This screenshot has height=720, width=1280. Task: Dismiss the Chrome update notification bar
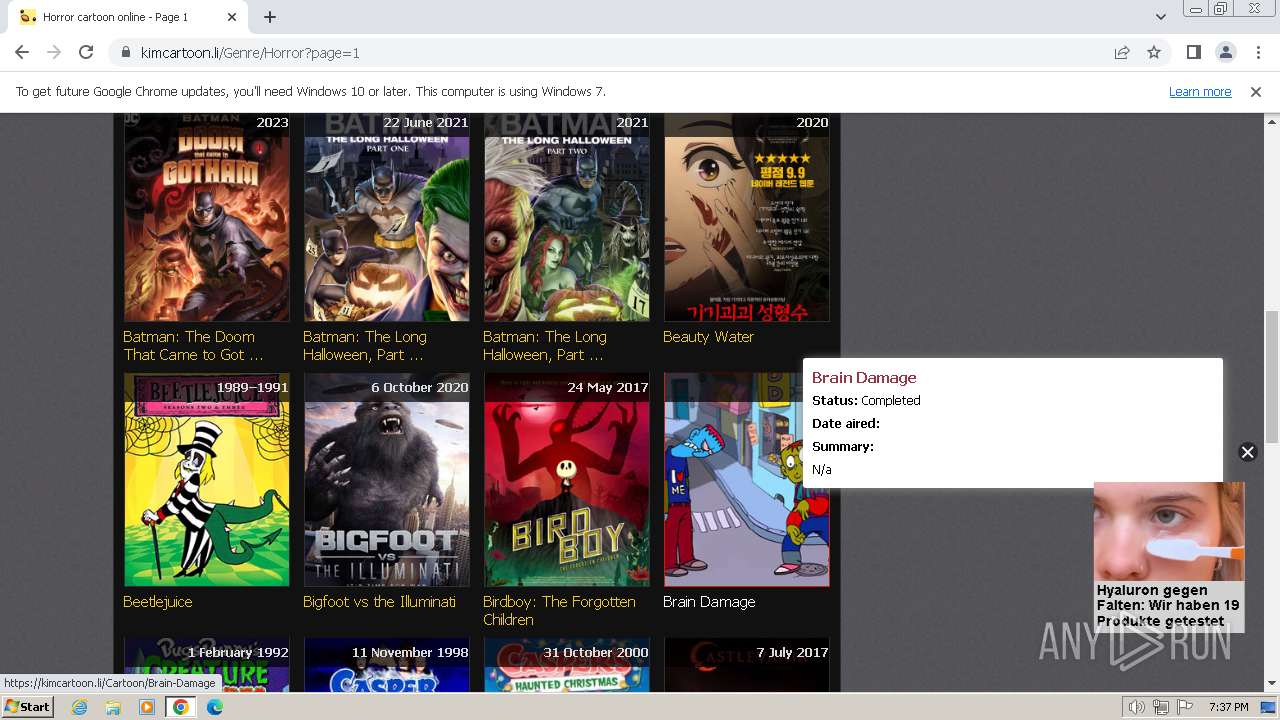[1256, 91]
